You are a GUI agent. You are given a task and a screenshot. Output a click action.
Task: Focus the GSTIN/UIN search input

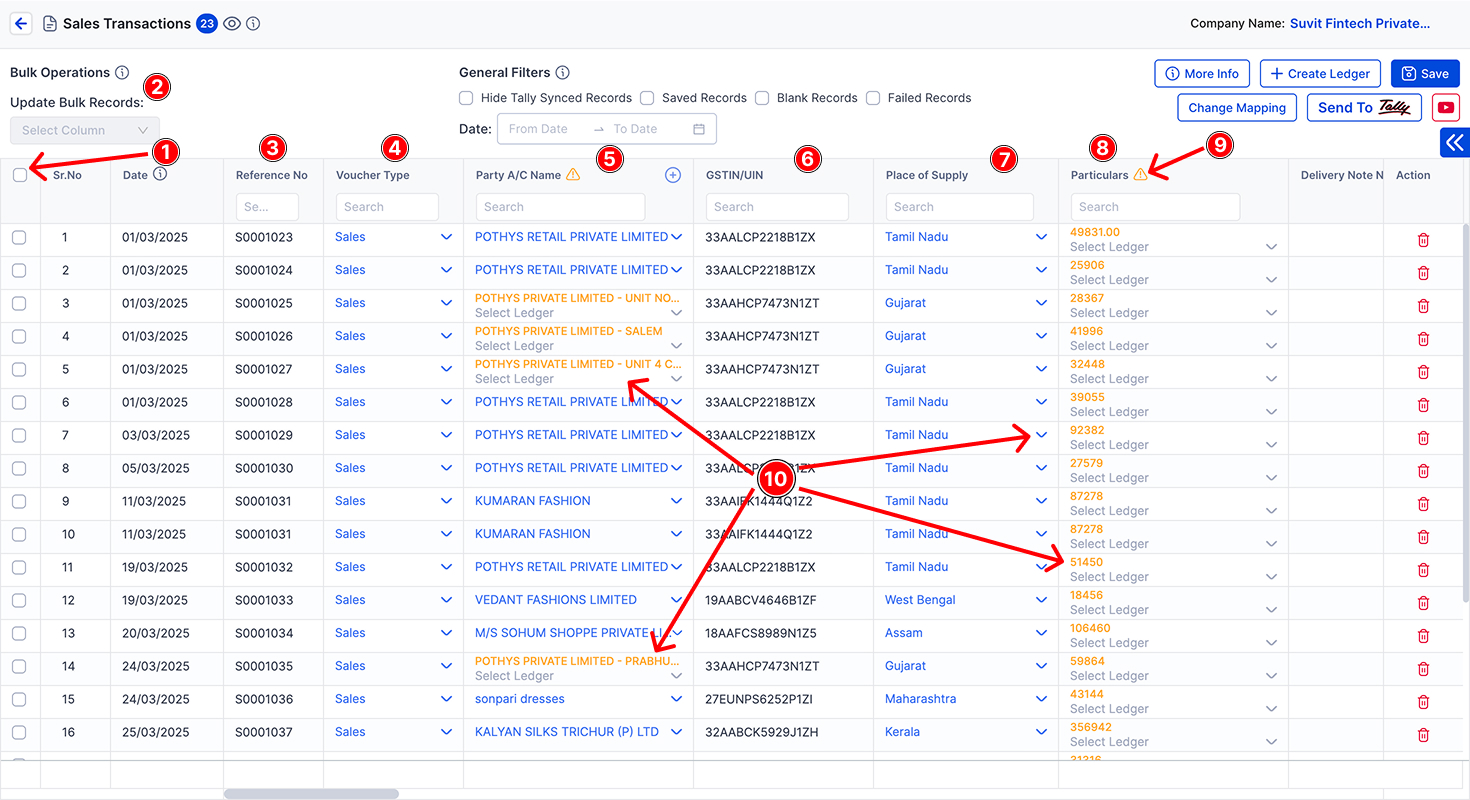coord(777,207)
